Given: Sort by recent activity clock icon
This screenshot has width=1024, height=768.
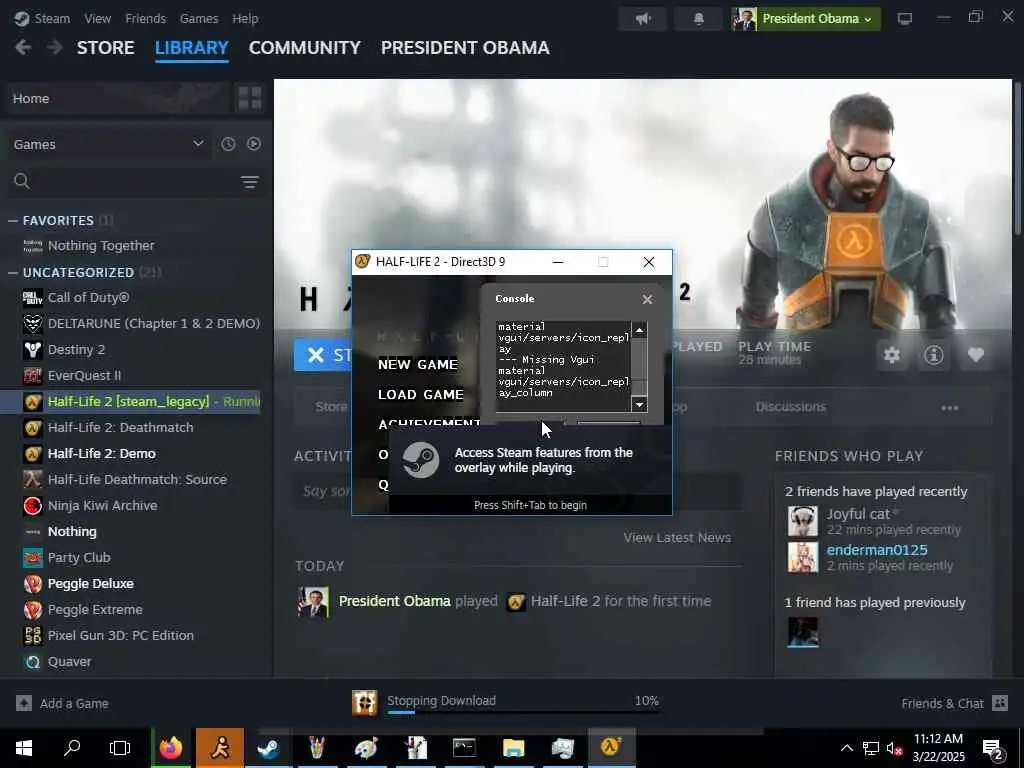Looking at the screenshot, I should click(x=228, y=144).
